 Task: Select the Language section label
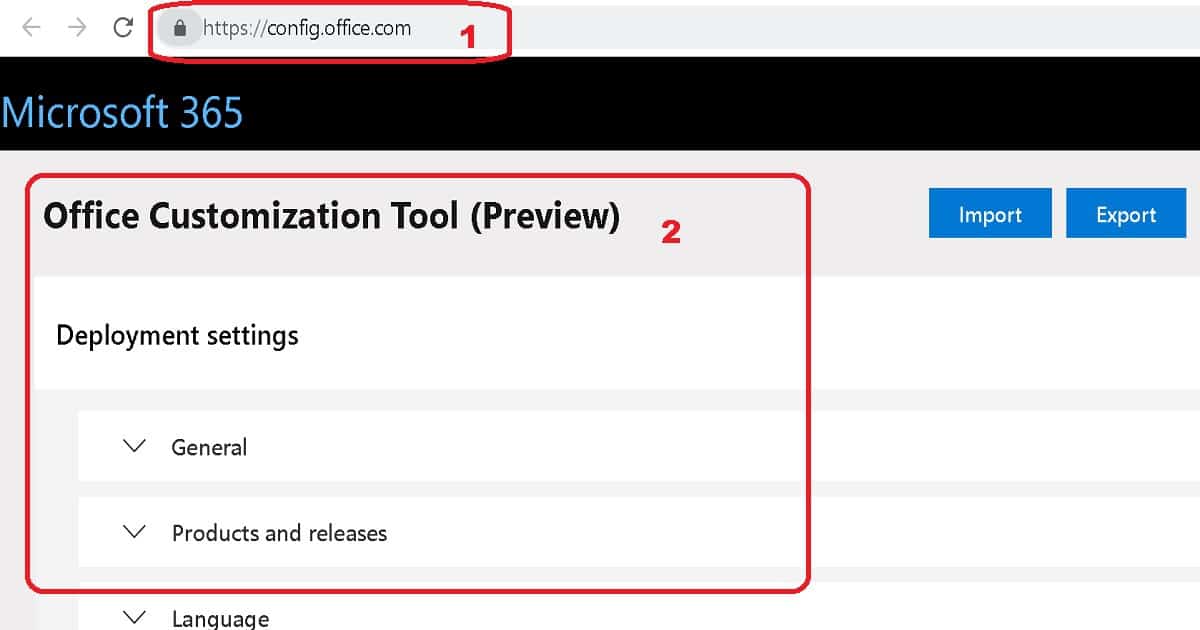[220, 619]
